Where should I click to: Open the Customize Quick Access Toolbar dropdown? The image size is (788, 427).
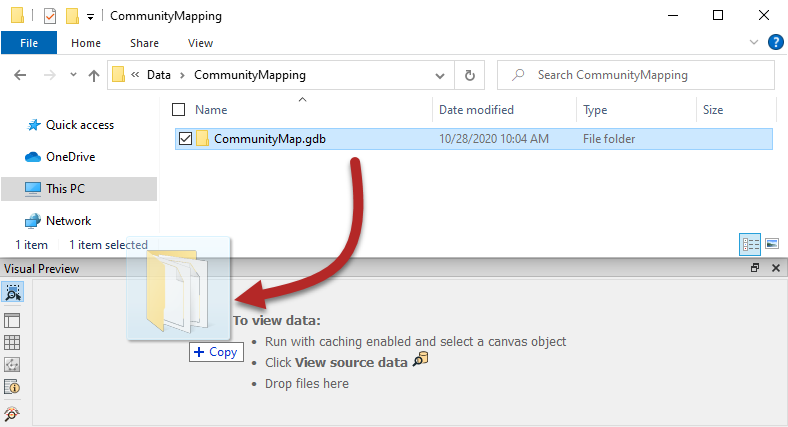[90, 17]
